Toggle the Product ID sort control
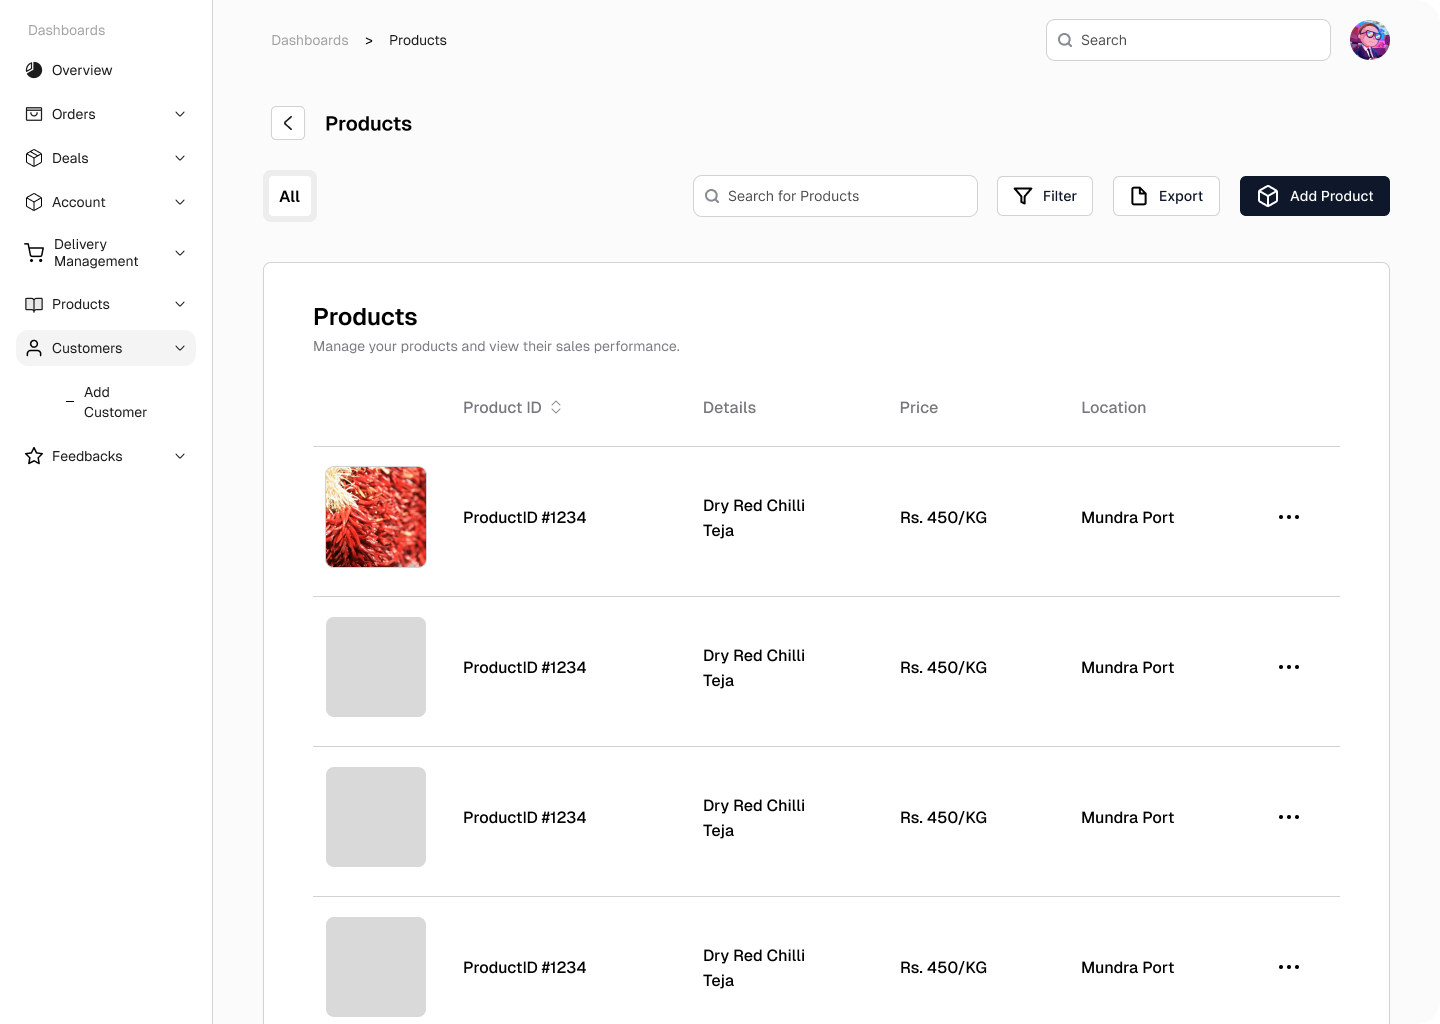The width and height of the screenshot is (1440, 1024). [556, 407]
